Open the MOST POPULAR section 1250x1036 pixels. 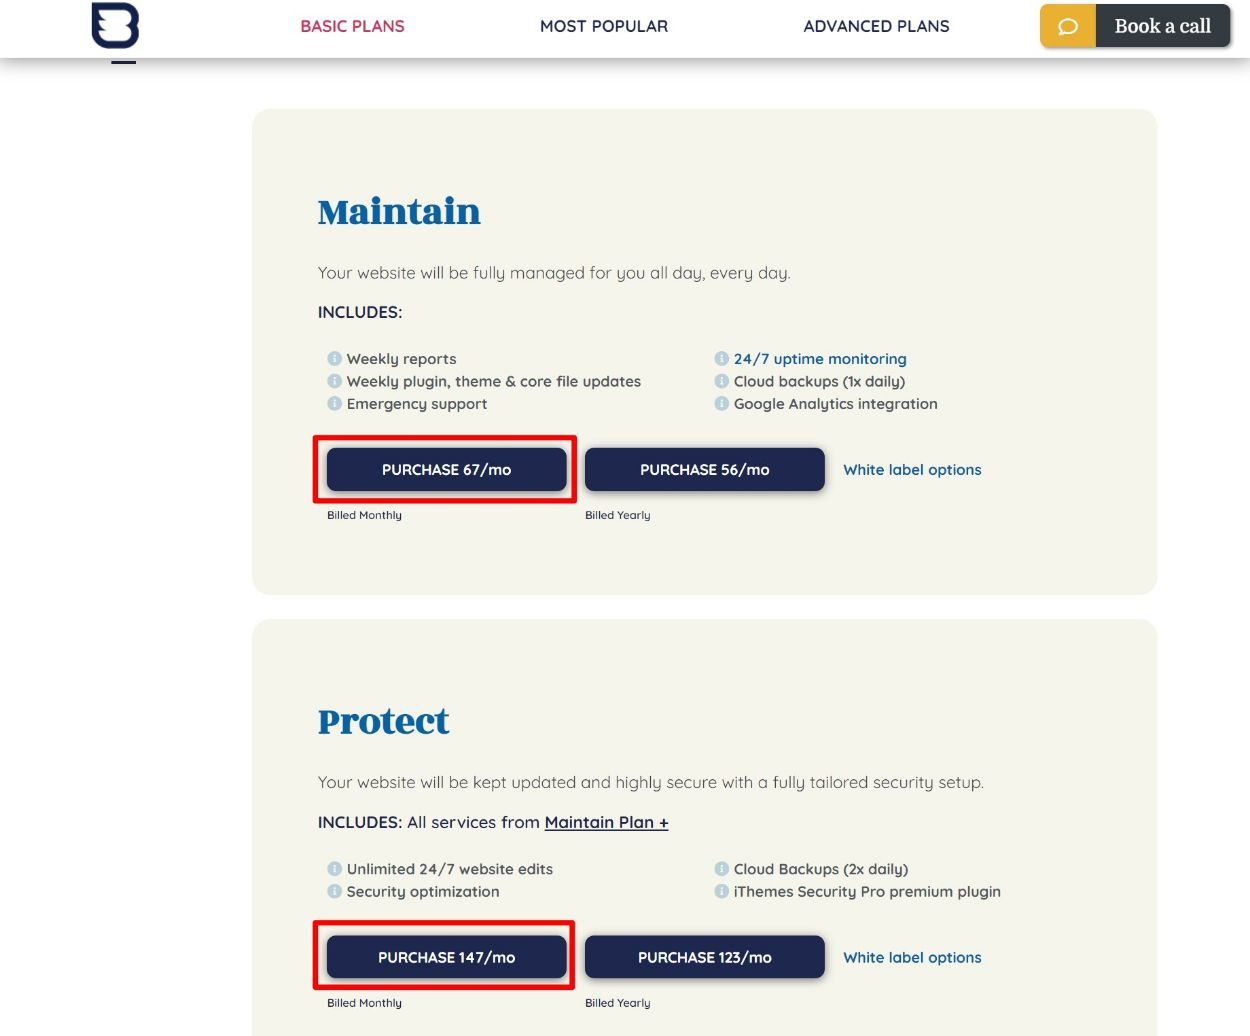tap(604, 26)
